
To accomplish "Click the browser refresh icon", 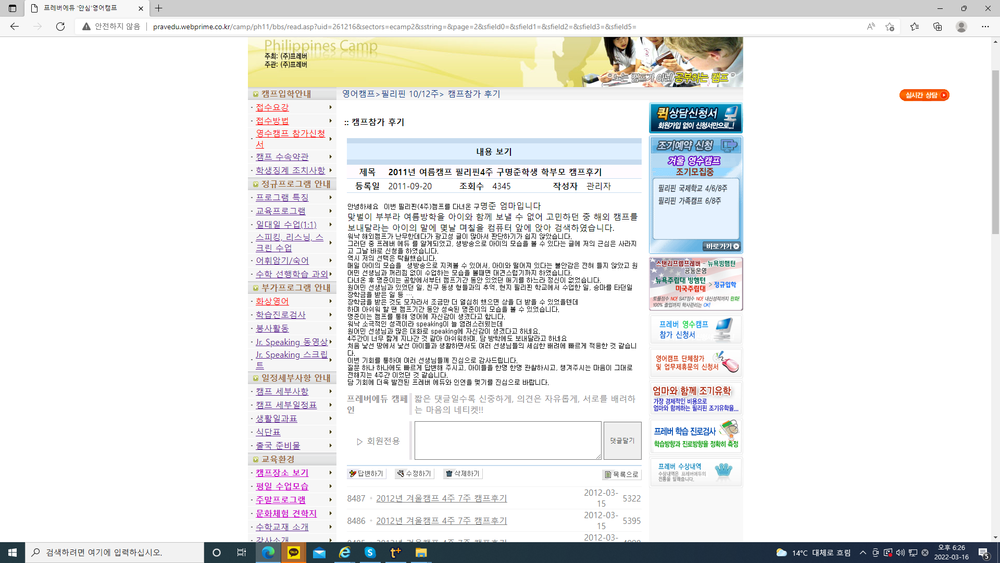I will (x=60, y=27).
